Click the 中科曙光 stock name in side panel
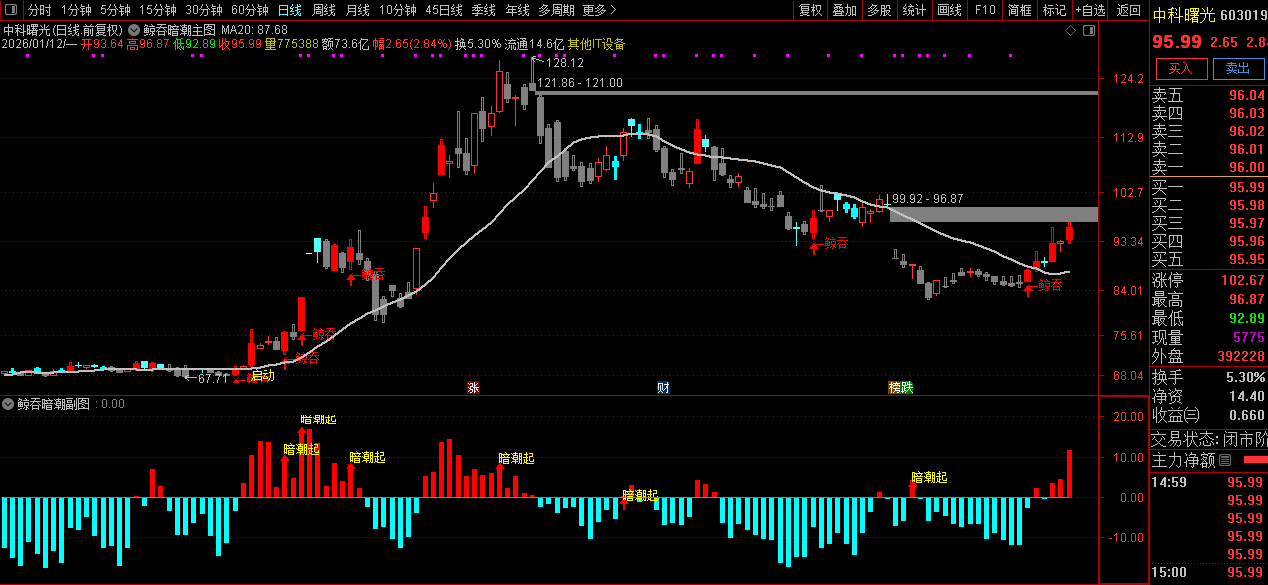This screenshot has height=585, width=1268. tap(1184, 16)
